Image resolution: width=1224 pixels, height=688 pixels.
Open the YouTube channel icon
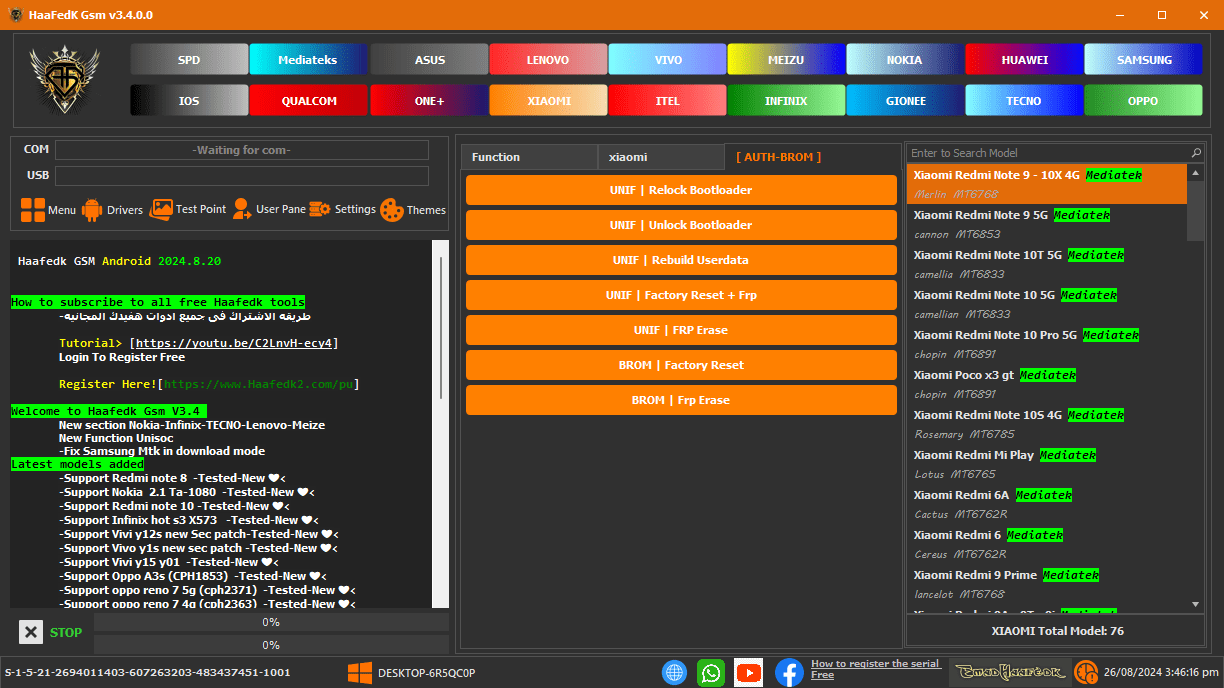click(x=748, y=672)
